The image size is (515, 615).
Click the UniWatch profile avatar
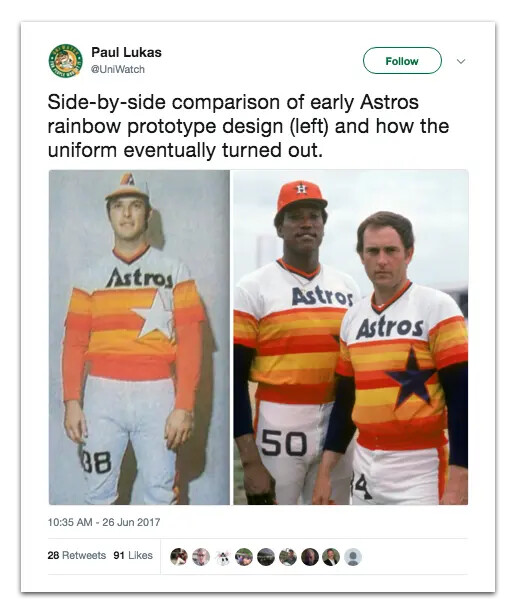coord(66,61)
